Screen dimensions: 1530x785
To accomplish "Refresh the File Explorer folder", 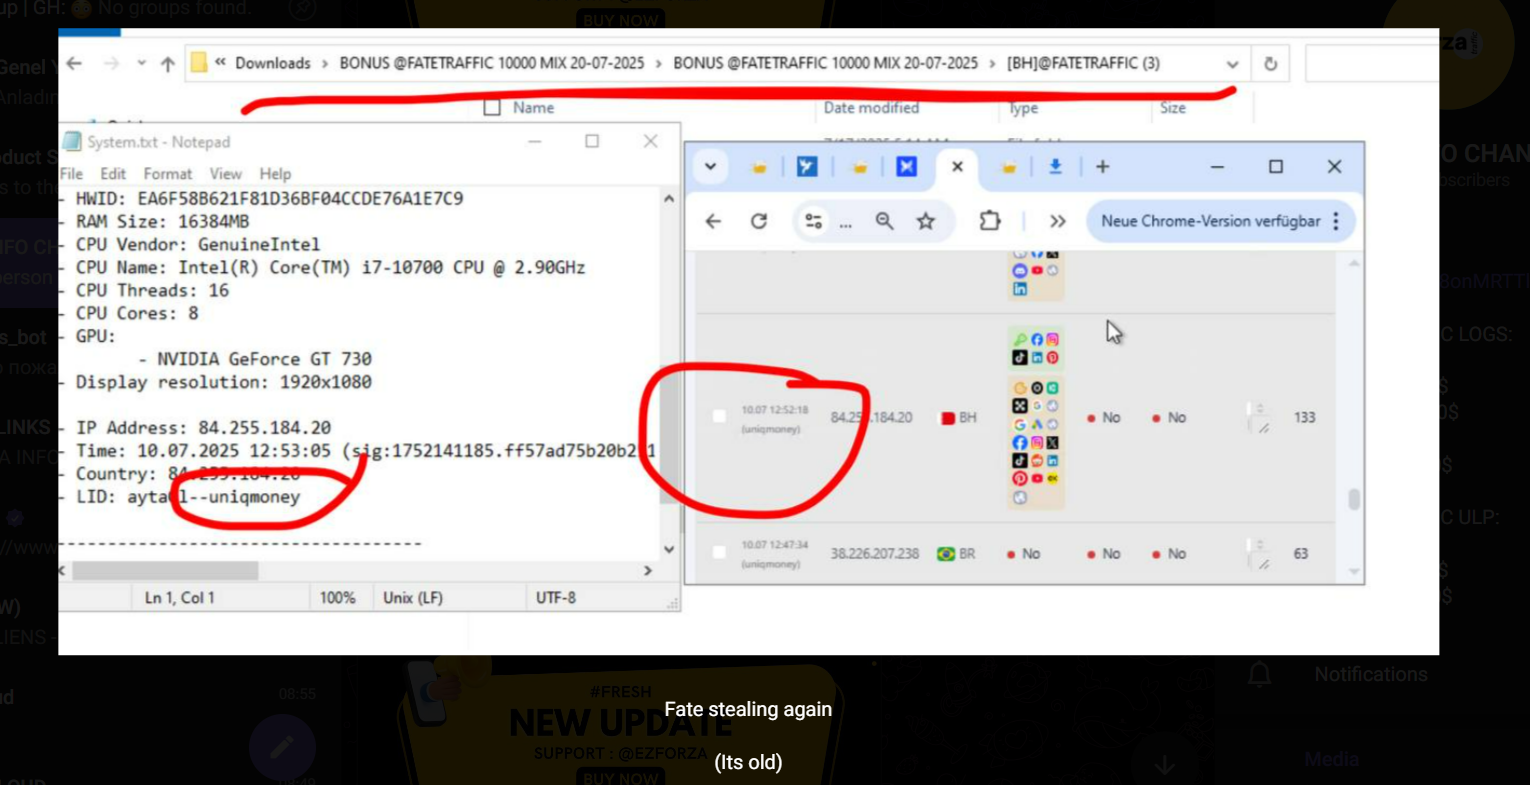I will [1270, 64].
